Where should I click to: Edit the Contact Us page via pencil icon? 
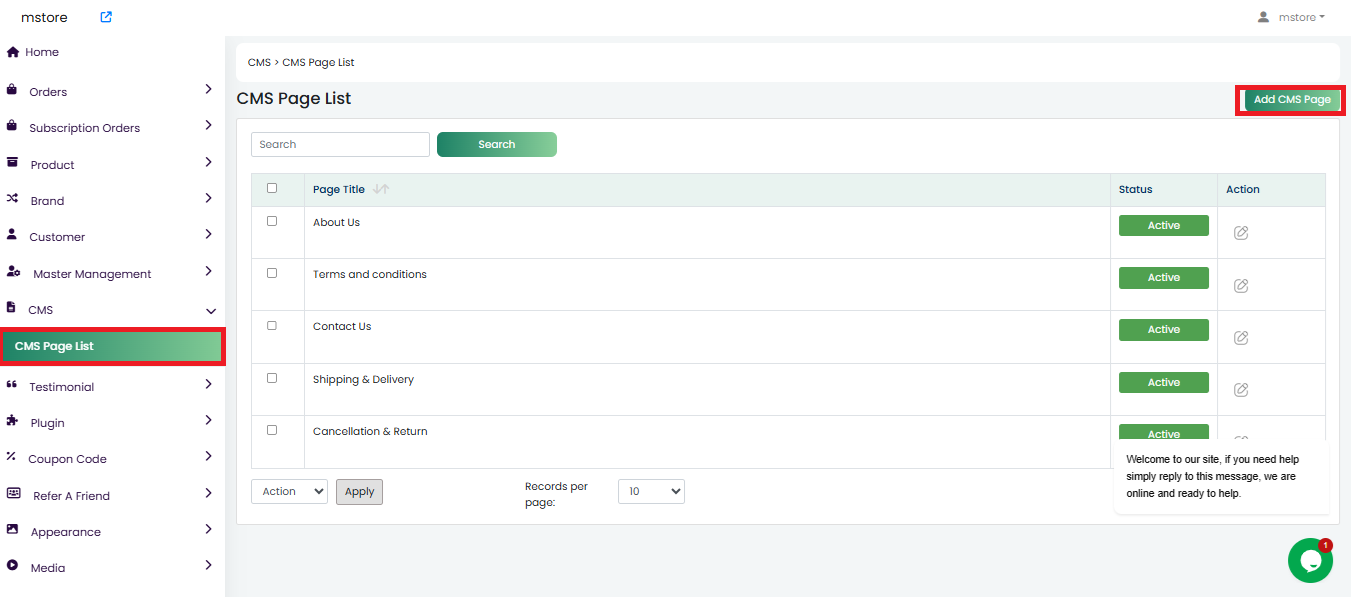pyautogui.click(x=1241, y=337)
